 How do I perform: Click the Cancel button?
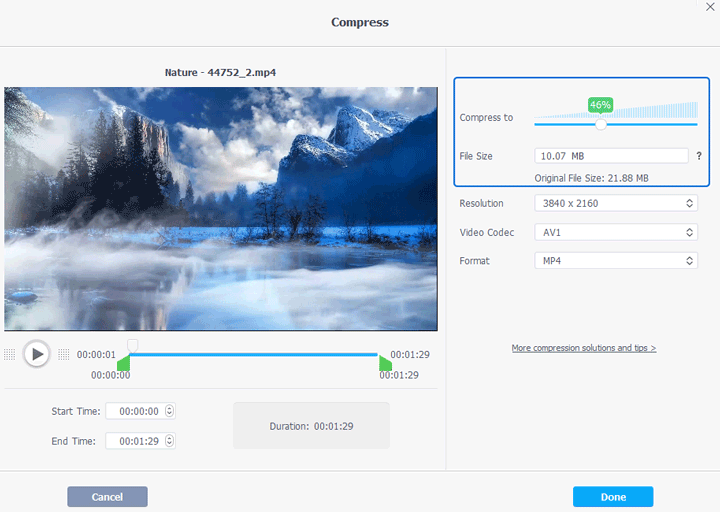[x=107, y=497]
